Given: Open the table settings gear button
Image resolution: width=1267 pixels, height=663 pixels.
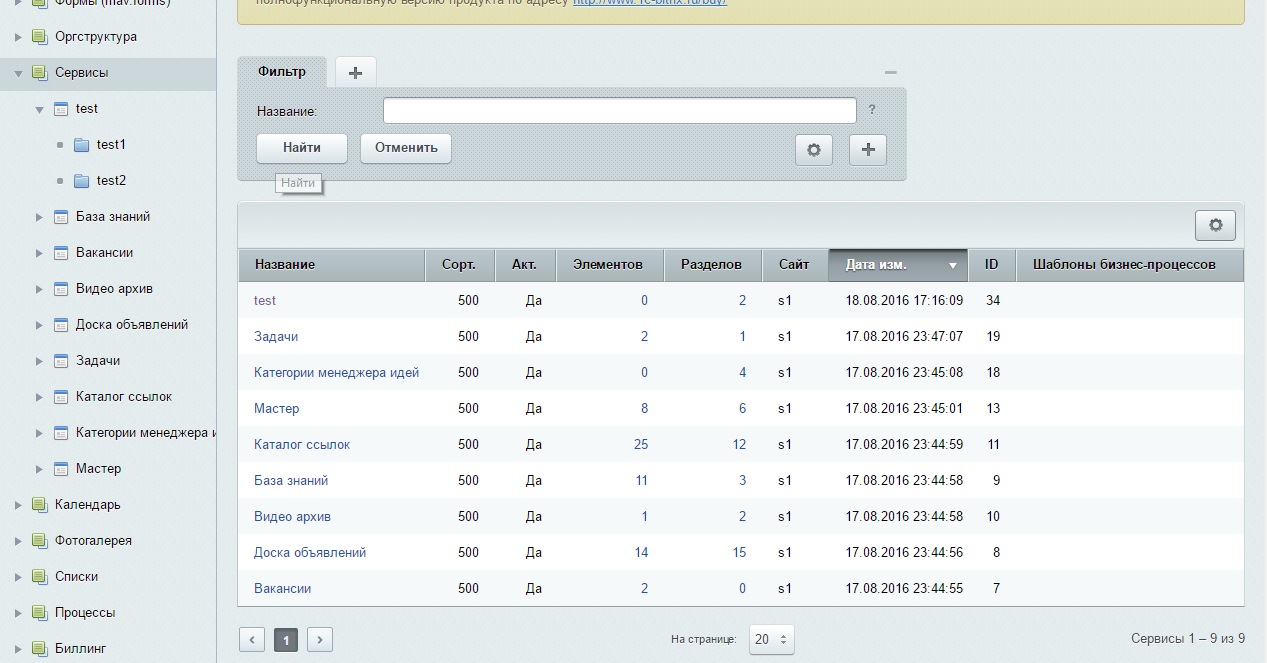Looking at the screenshot, I should [1215, 225].
